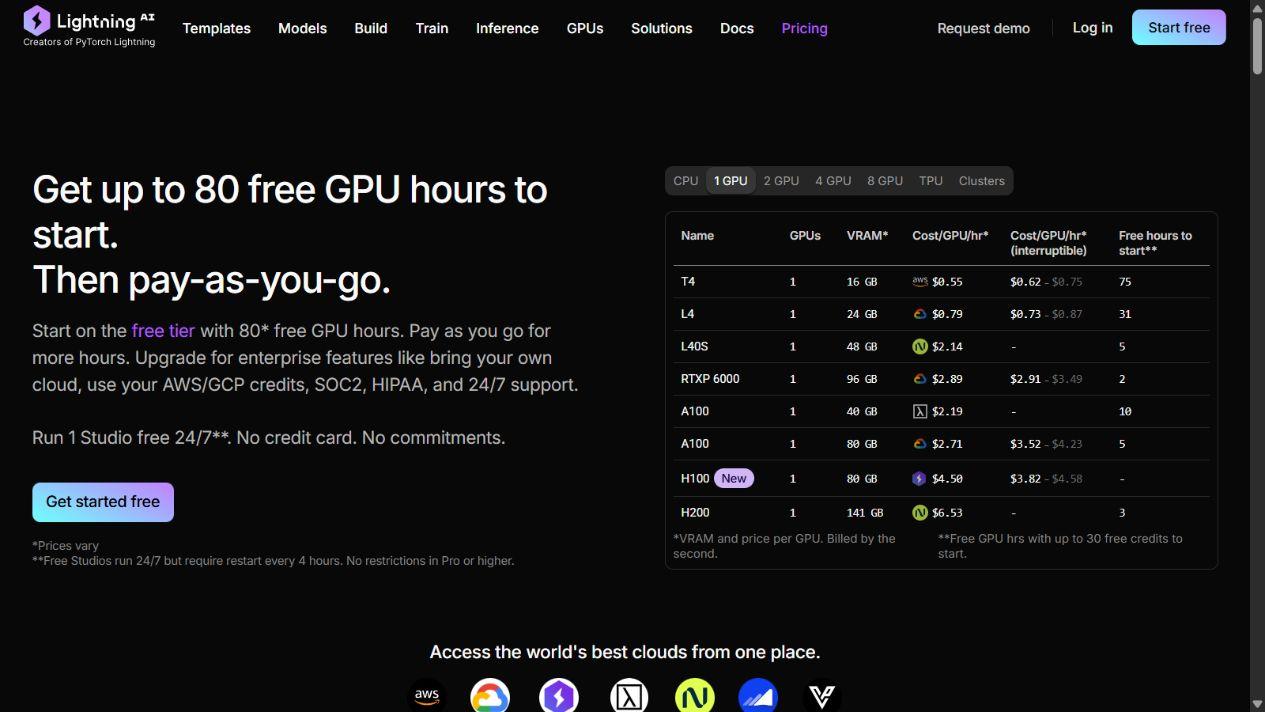Click Request demo link
This screenshot has width=1265, height=712.
point(983,28)
